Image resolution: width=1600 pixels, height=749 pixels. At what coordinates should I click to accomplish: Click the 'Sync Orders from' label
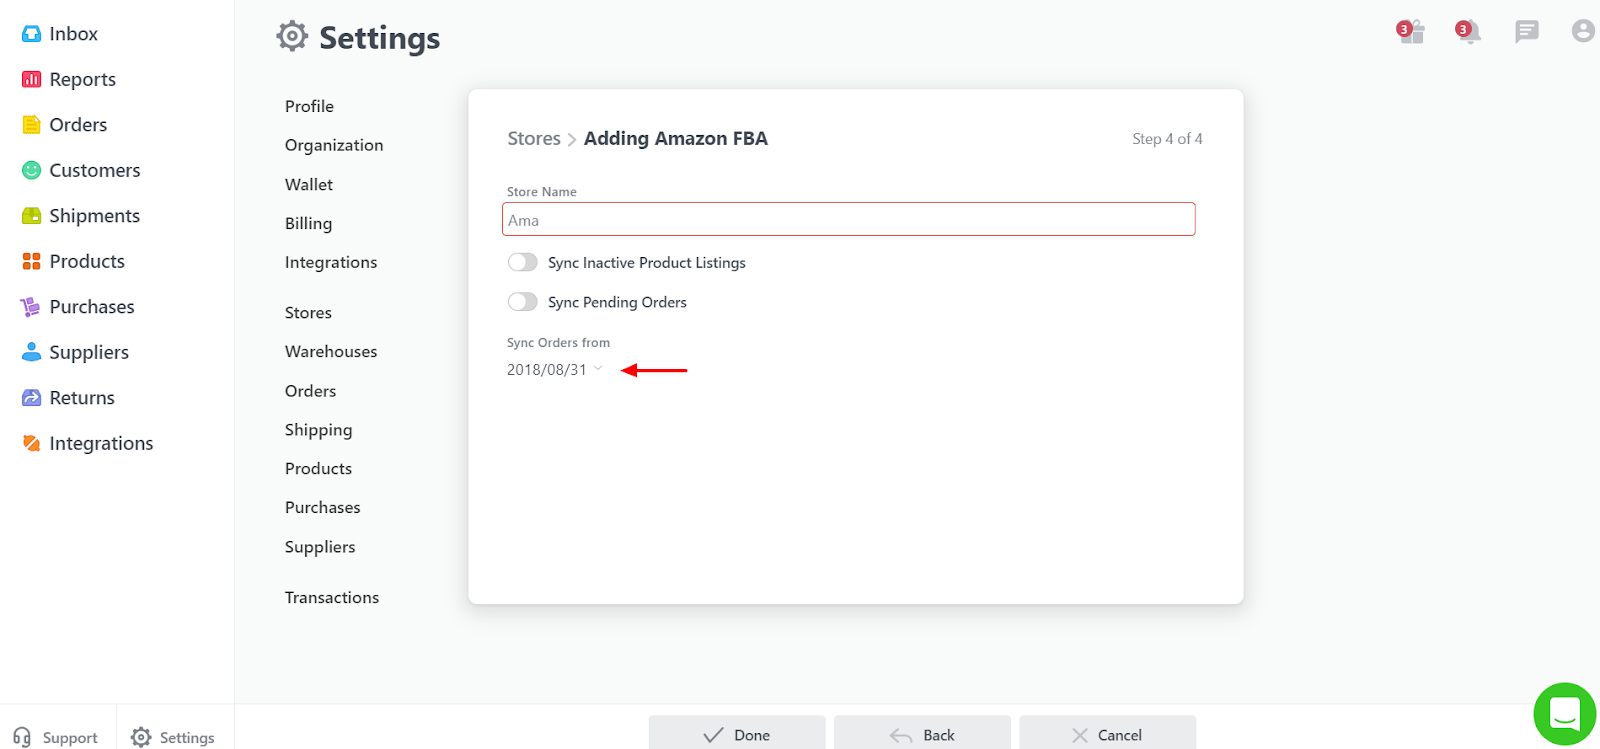click(x=558, y=343)
